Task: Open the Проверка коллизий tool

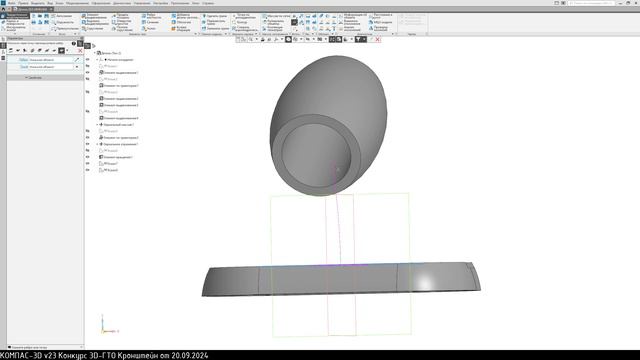Action: point(379,29)
